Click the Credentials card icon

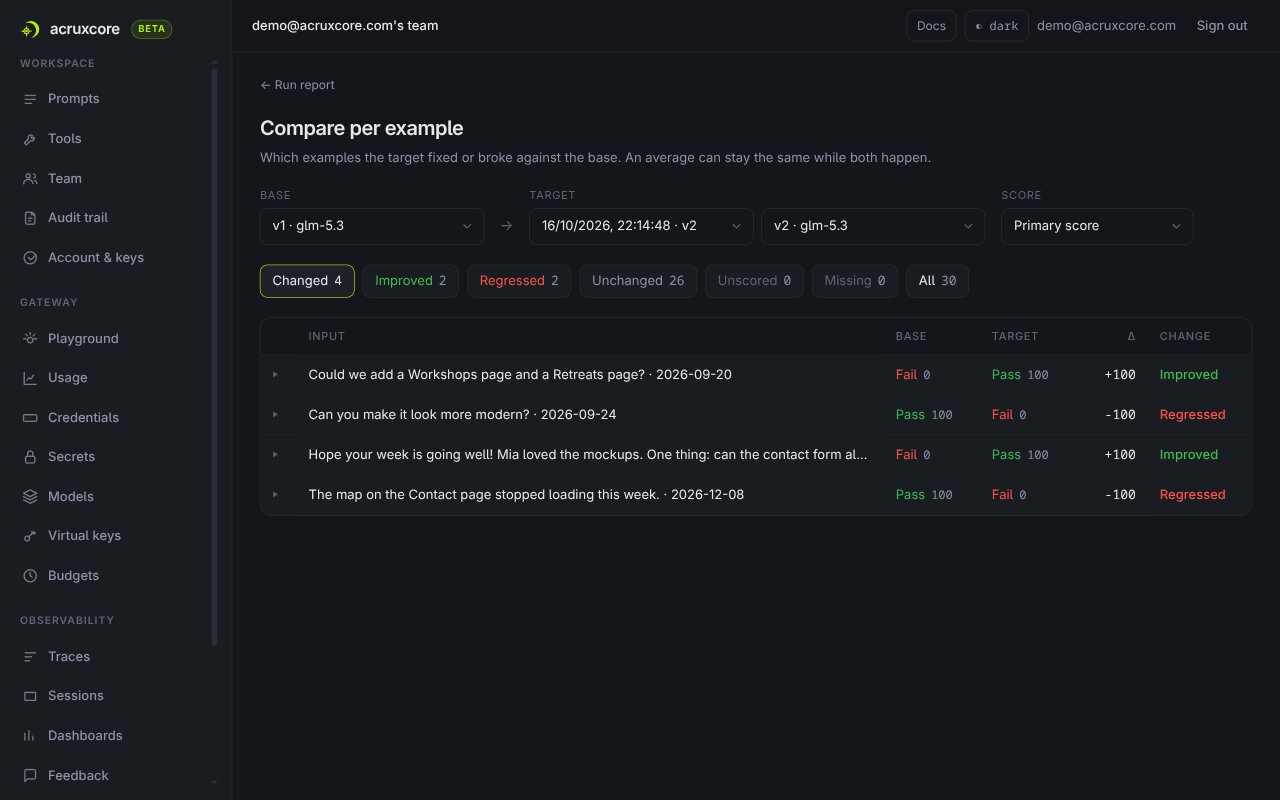click(30, 418)
